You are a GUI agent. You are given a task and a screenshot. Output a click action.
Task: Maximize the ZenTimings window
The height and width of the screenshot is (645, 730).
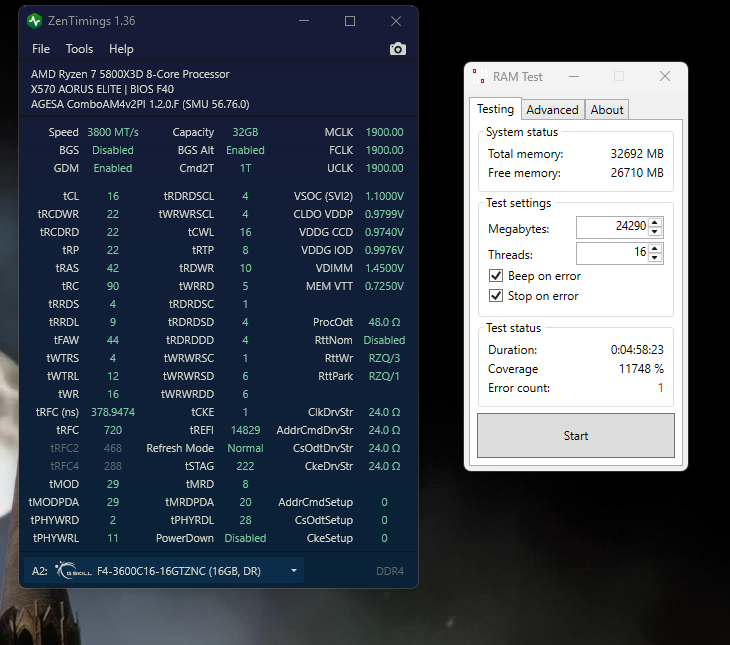click(x=350, y=21)
